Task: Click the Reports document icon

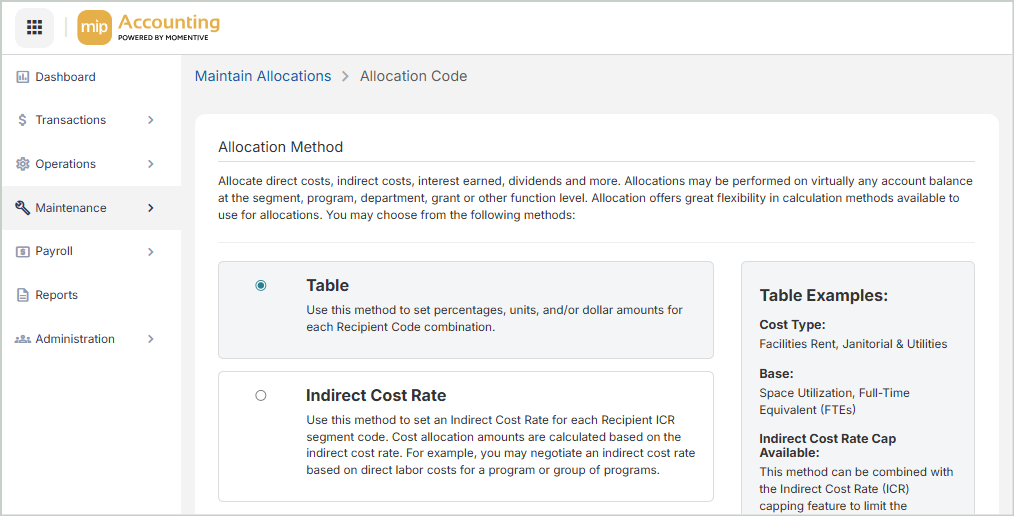Action: point(23,295)
